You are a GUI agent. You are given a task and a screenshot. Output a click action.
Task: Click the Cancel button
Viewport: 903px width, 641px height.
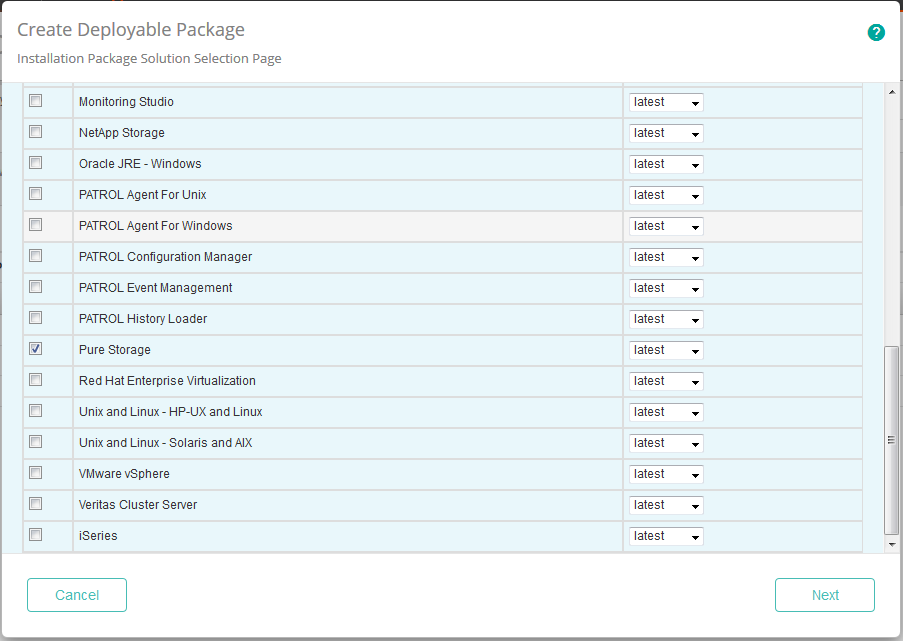[x=76, y=594]
